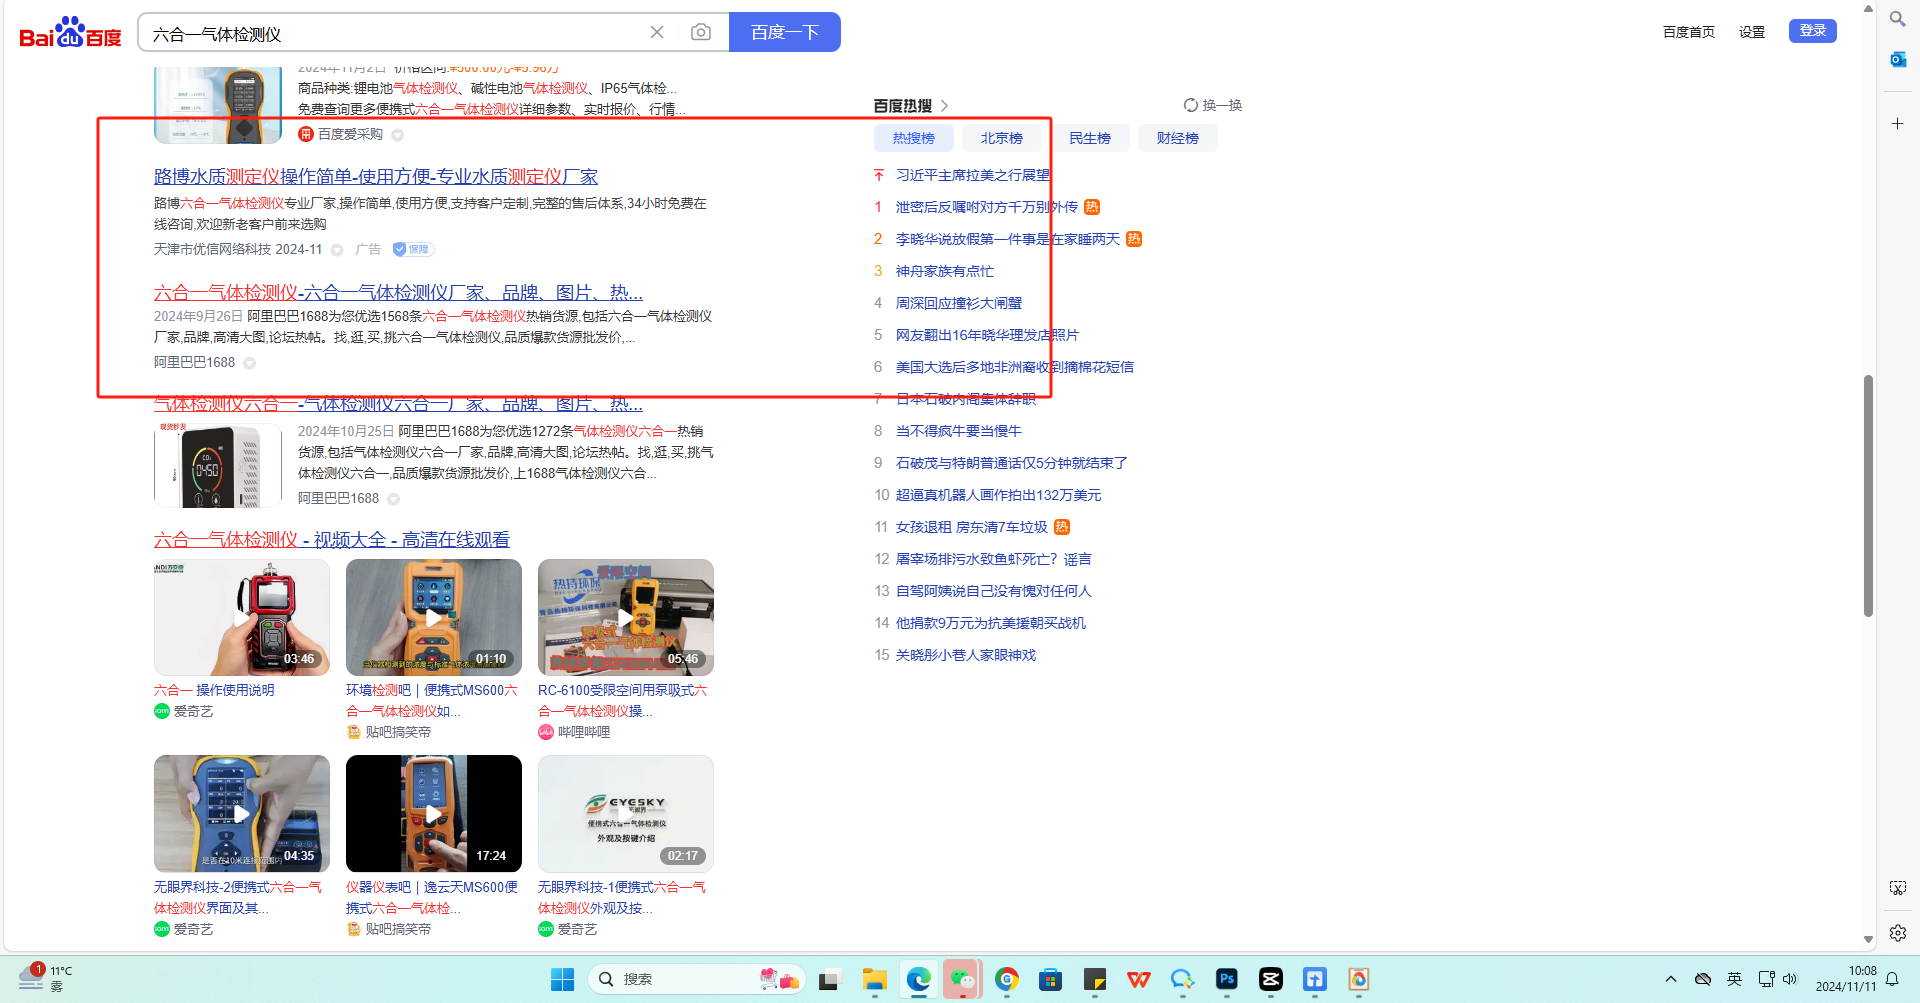Viewport: 1920px width, 1003px height.
Task: Click the page vertical scrollbar
Action: (x=1867, y=496)
